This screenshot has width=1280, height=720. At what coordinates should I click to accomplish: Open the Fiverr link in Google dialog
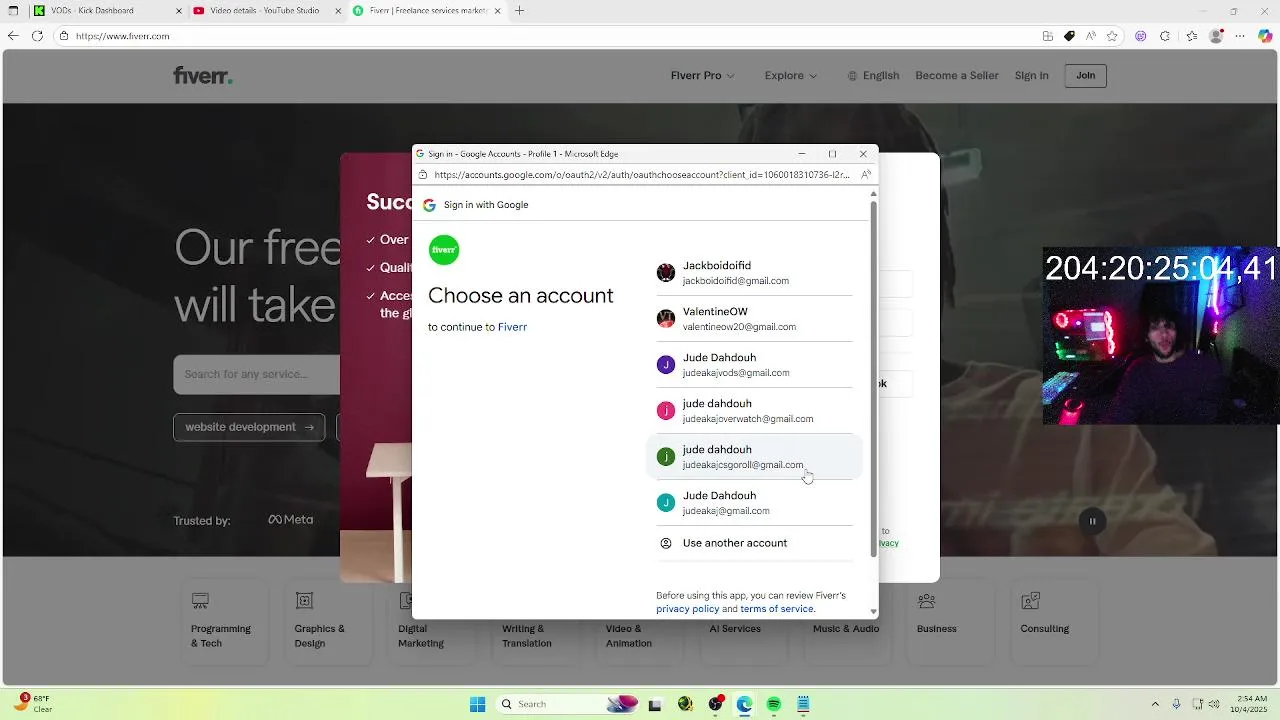click(512, 327)
